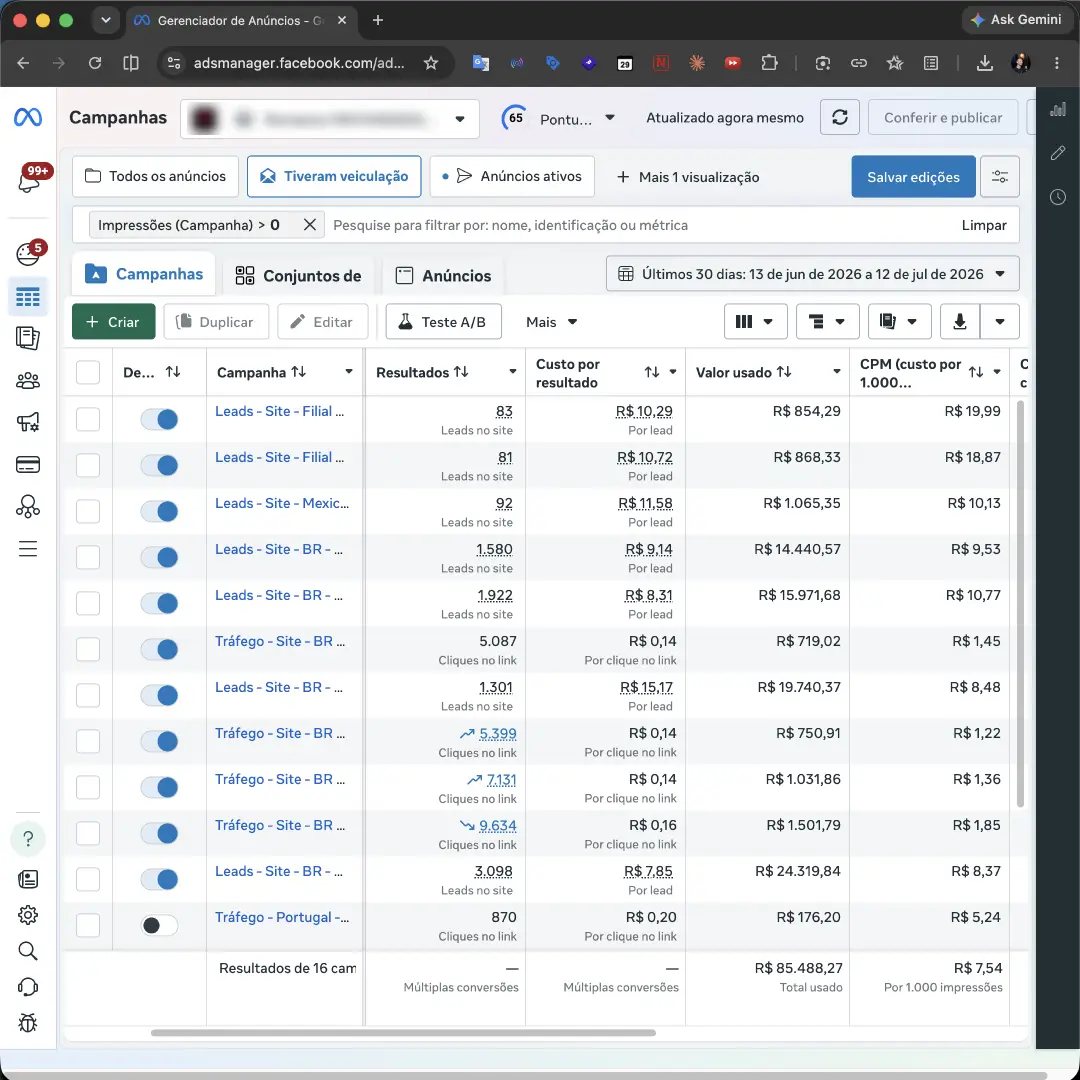Viewport: 1080px width, 1080px height.
Task: Turn off the Leads - Site - Mexic... campaign toggle
Action: (159, 511)
